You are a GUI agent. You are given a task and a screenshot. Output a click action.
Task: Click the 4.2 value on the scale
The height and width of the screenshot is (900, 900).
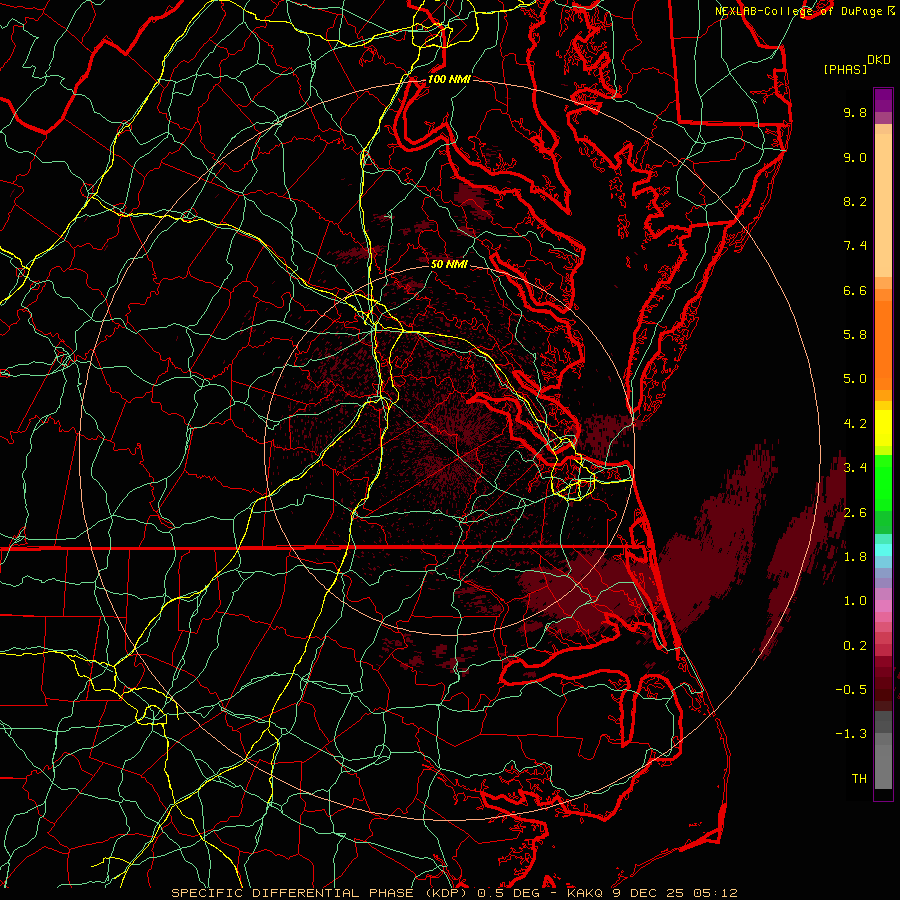point(855,424)
